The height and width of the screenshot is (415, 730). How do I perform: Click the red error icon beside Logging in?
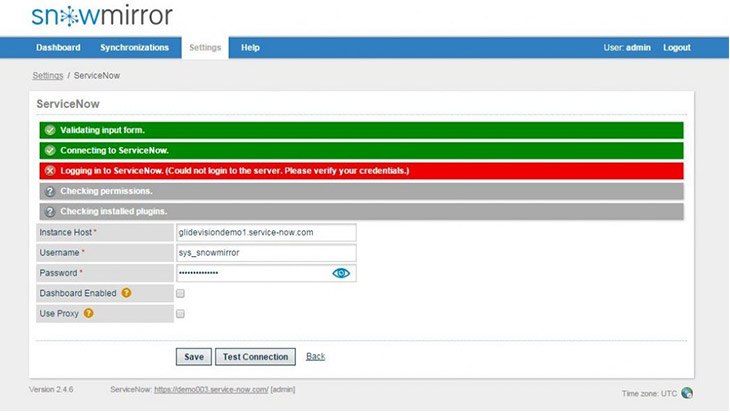(50, 171)
